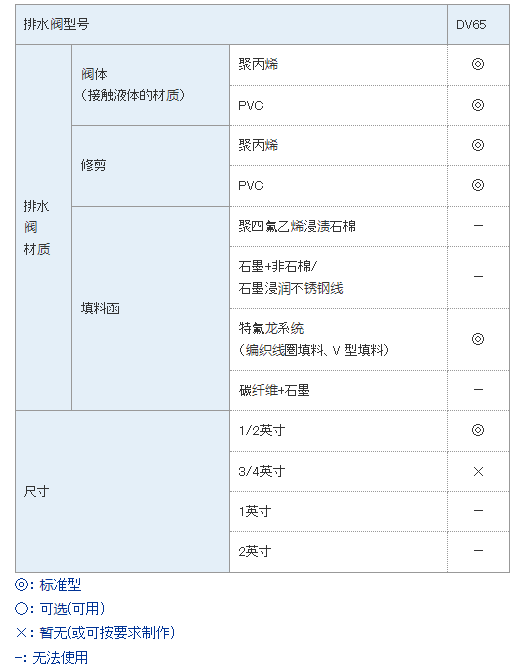Click the X symbol in 3/4英寸 row
Image resolution: width=531 pixels, height=668 pixels.
pos(478,471)
